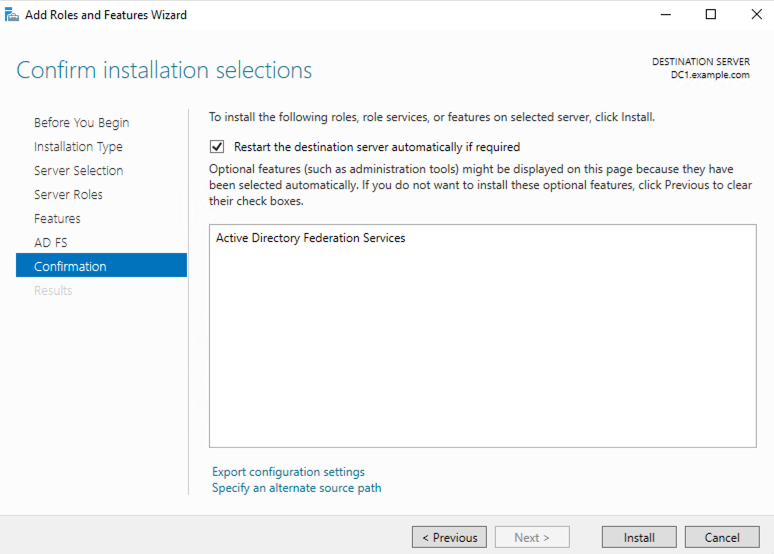This screenshot has height=554, width=774.
Task: Select the highlighted Confirmation step
Action: click(101, 266)
